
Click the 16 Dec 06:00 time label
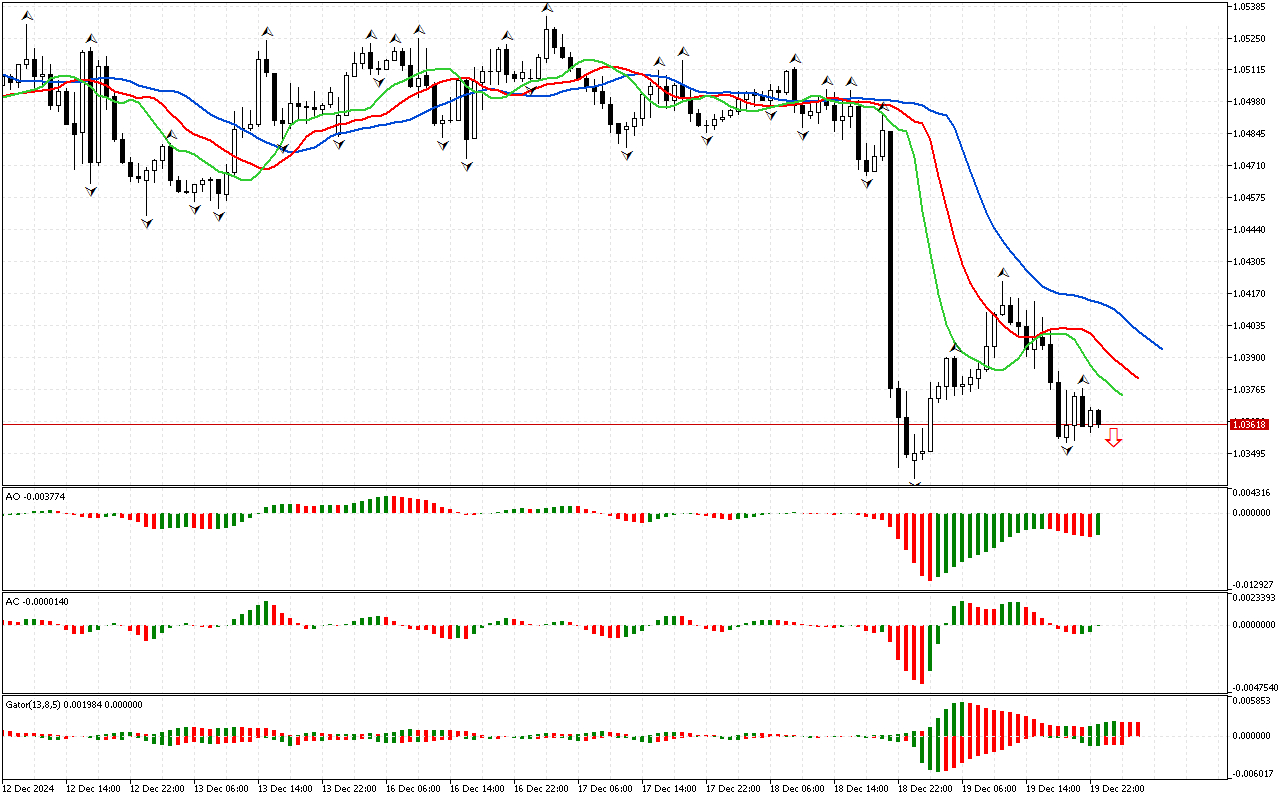pos(413,789)
